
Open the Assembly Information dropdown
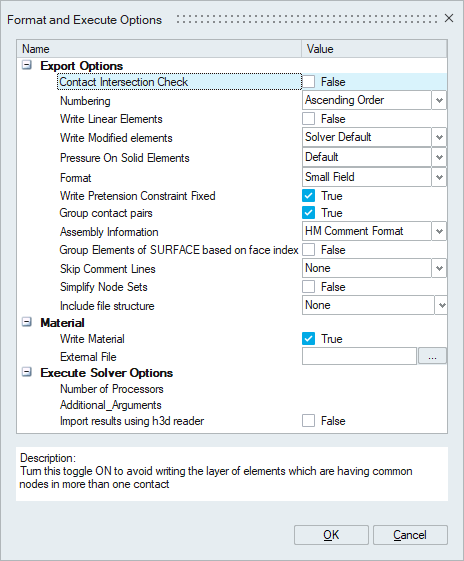pyautogui.click(x=439, y=231)
